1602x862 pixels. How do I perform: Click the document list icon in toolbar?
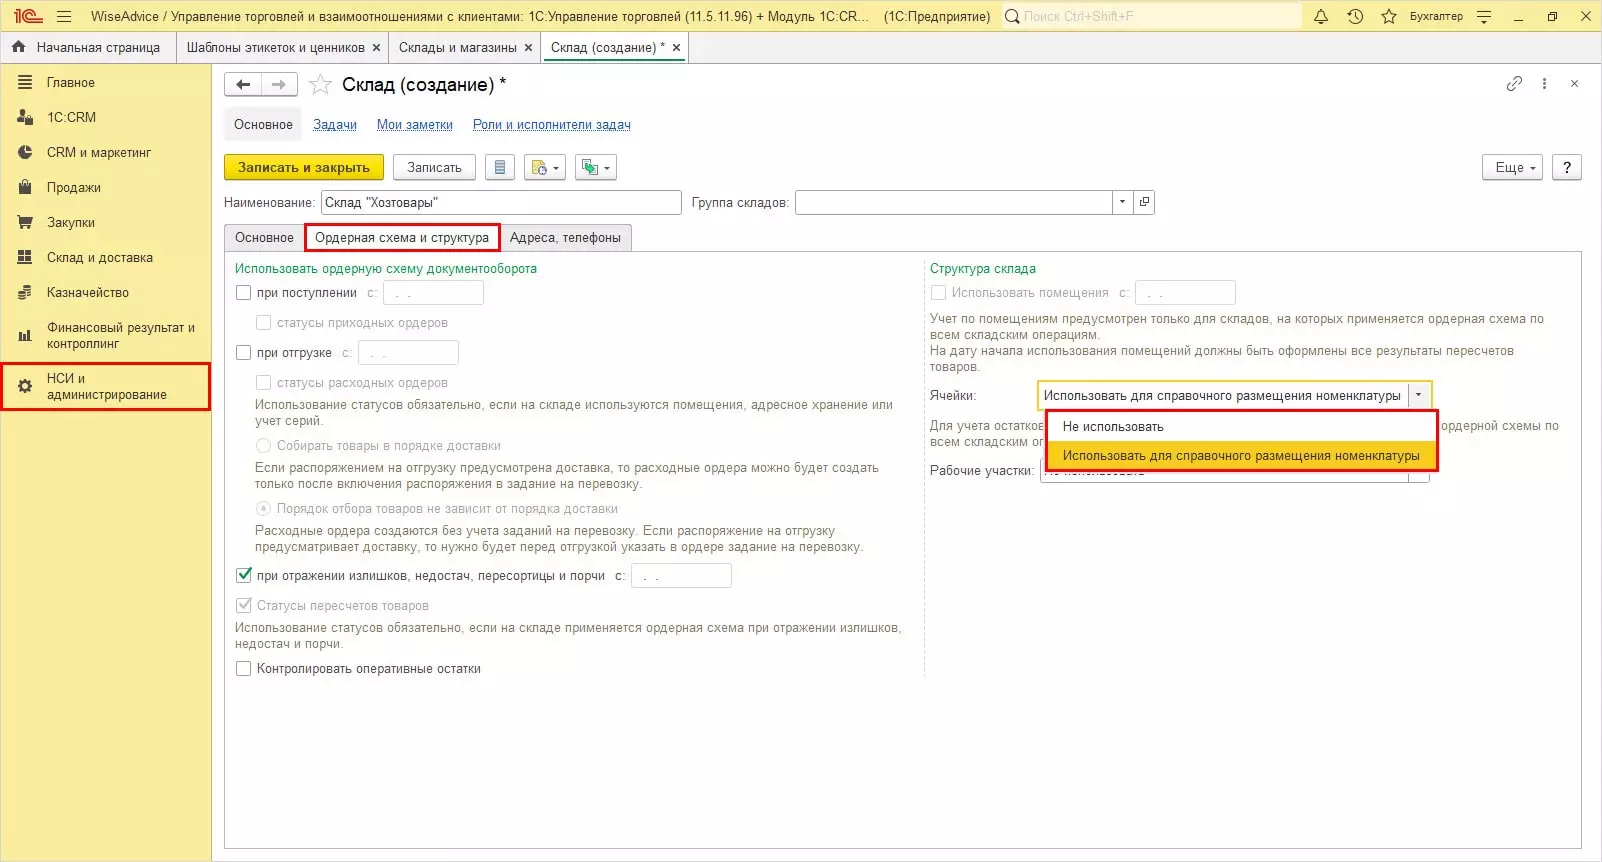click(500, 167)
